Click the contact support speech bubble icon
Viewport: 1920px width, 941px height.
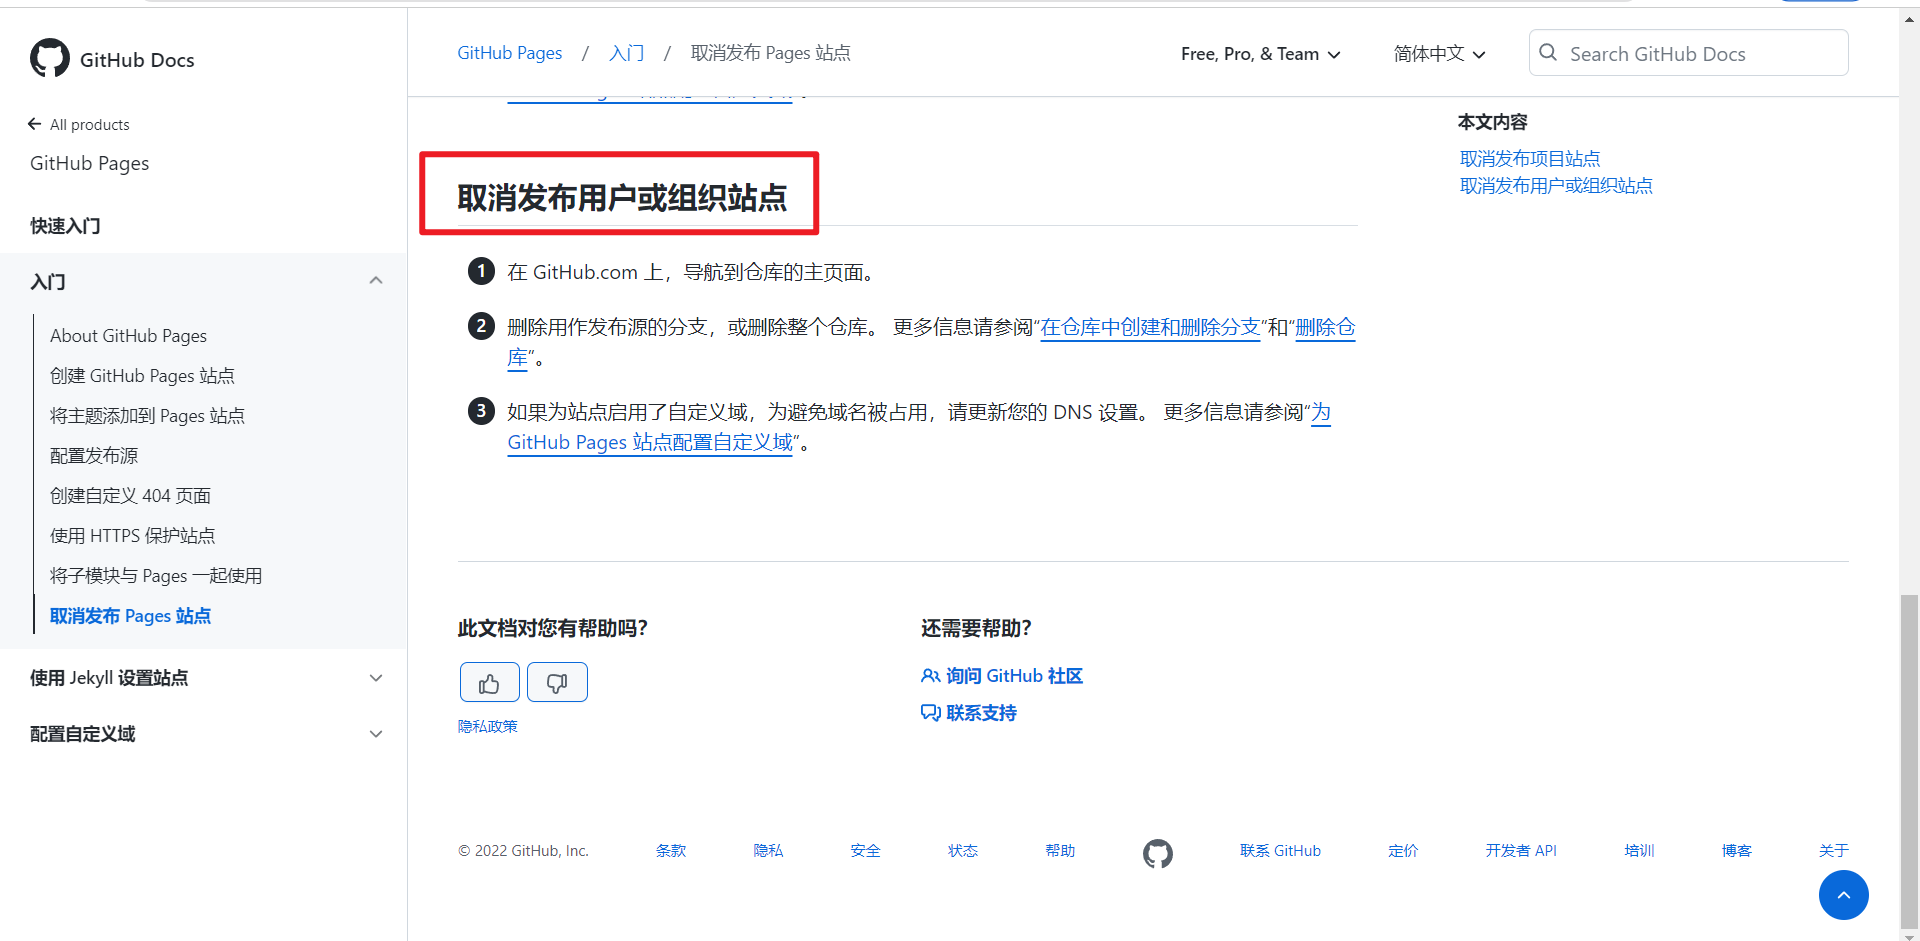tap(930, 713)
